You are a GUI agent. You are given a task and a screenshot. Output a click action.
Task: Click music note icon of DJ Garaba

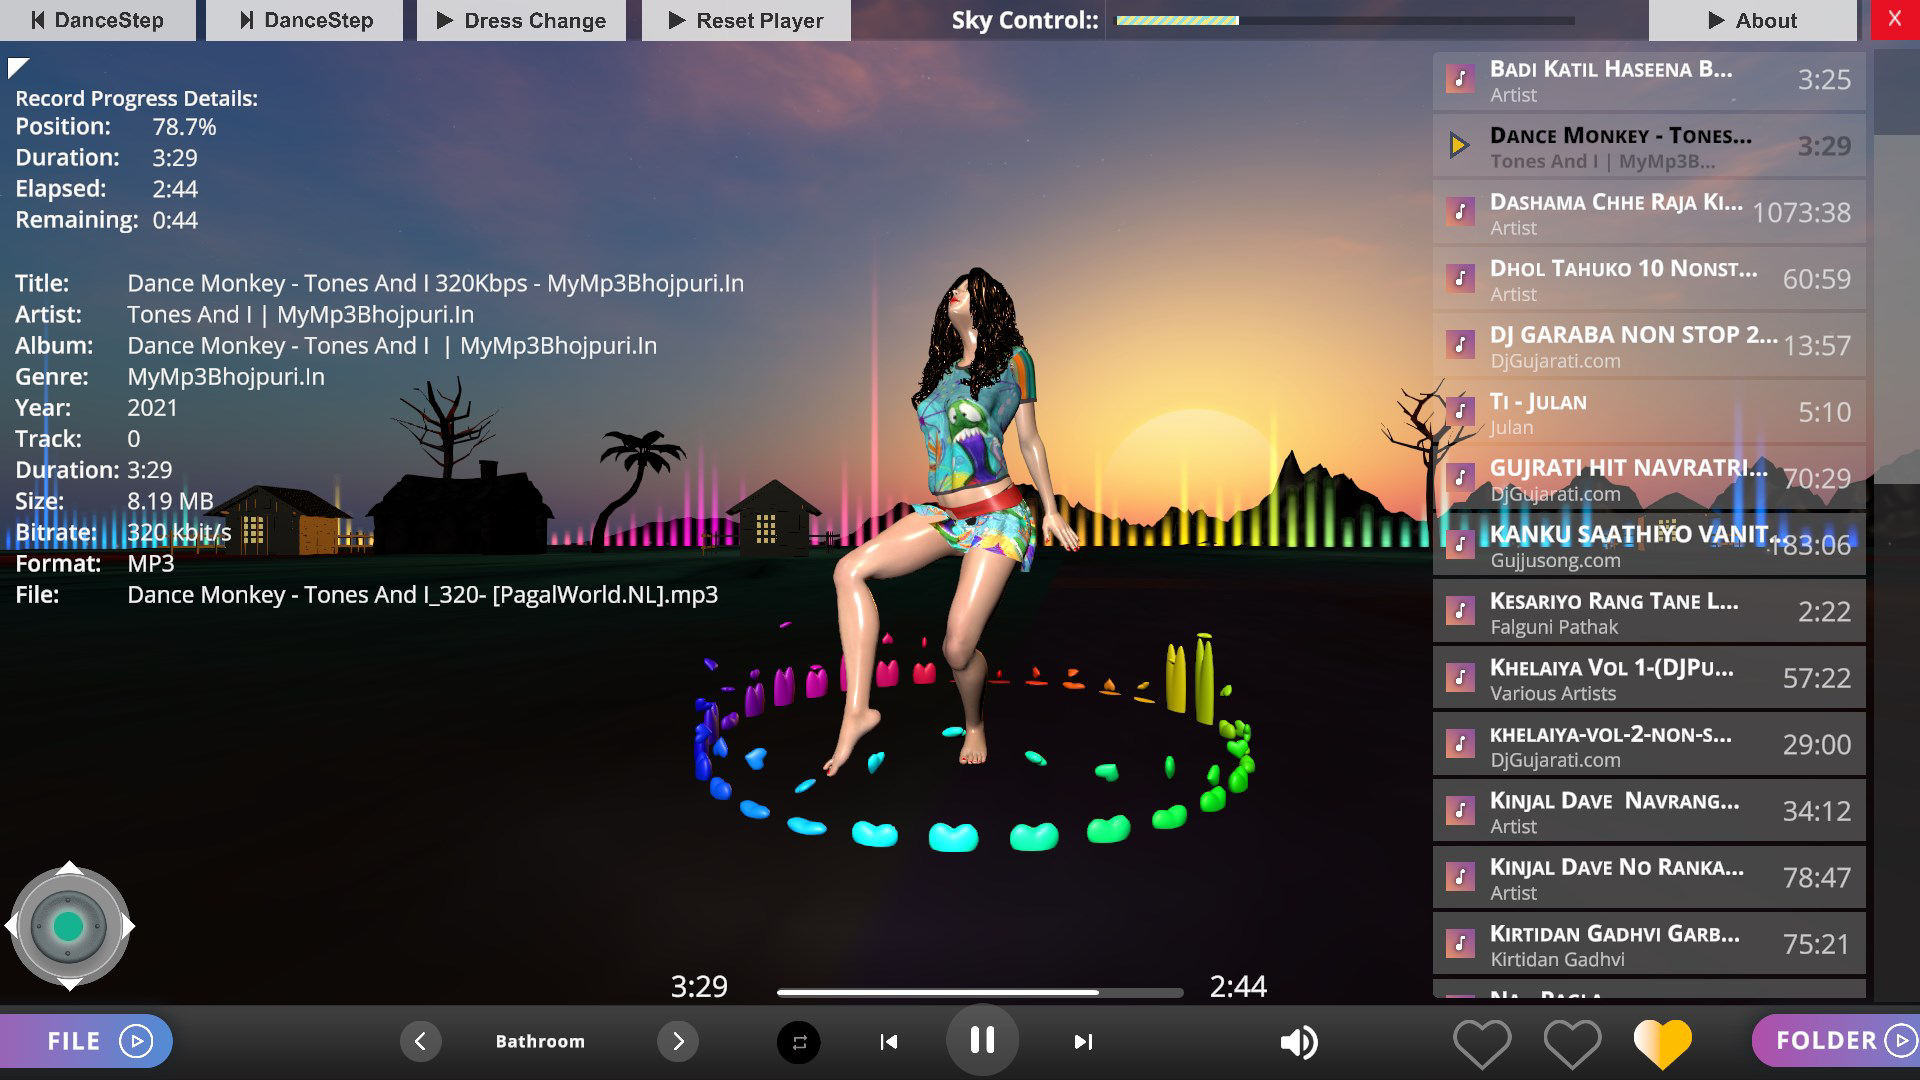1460,345
